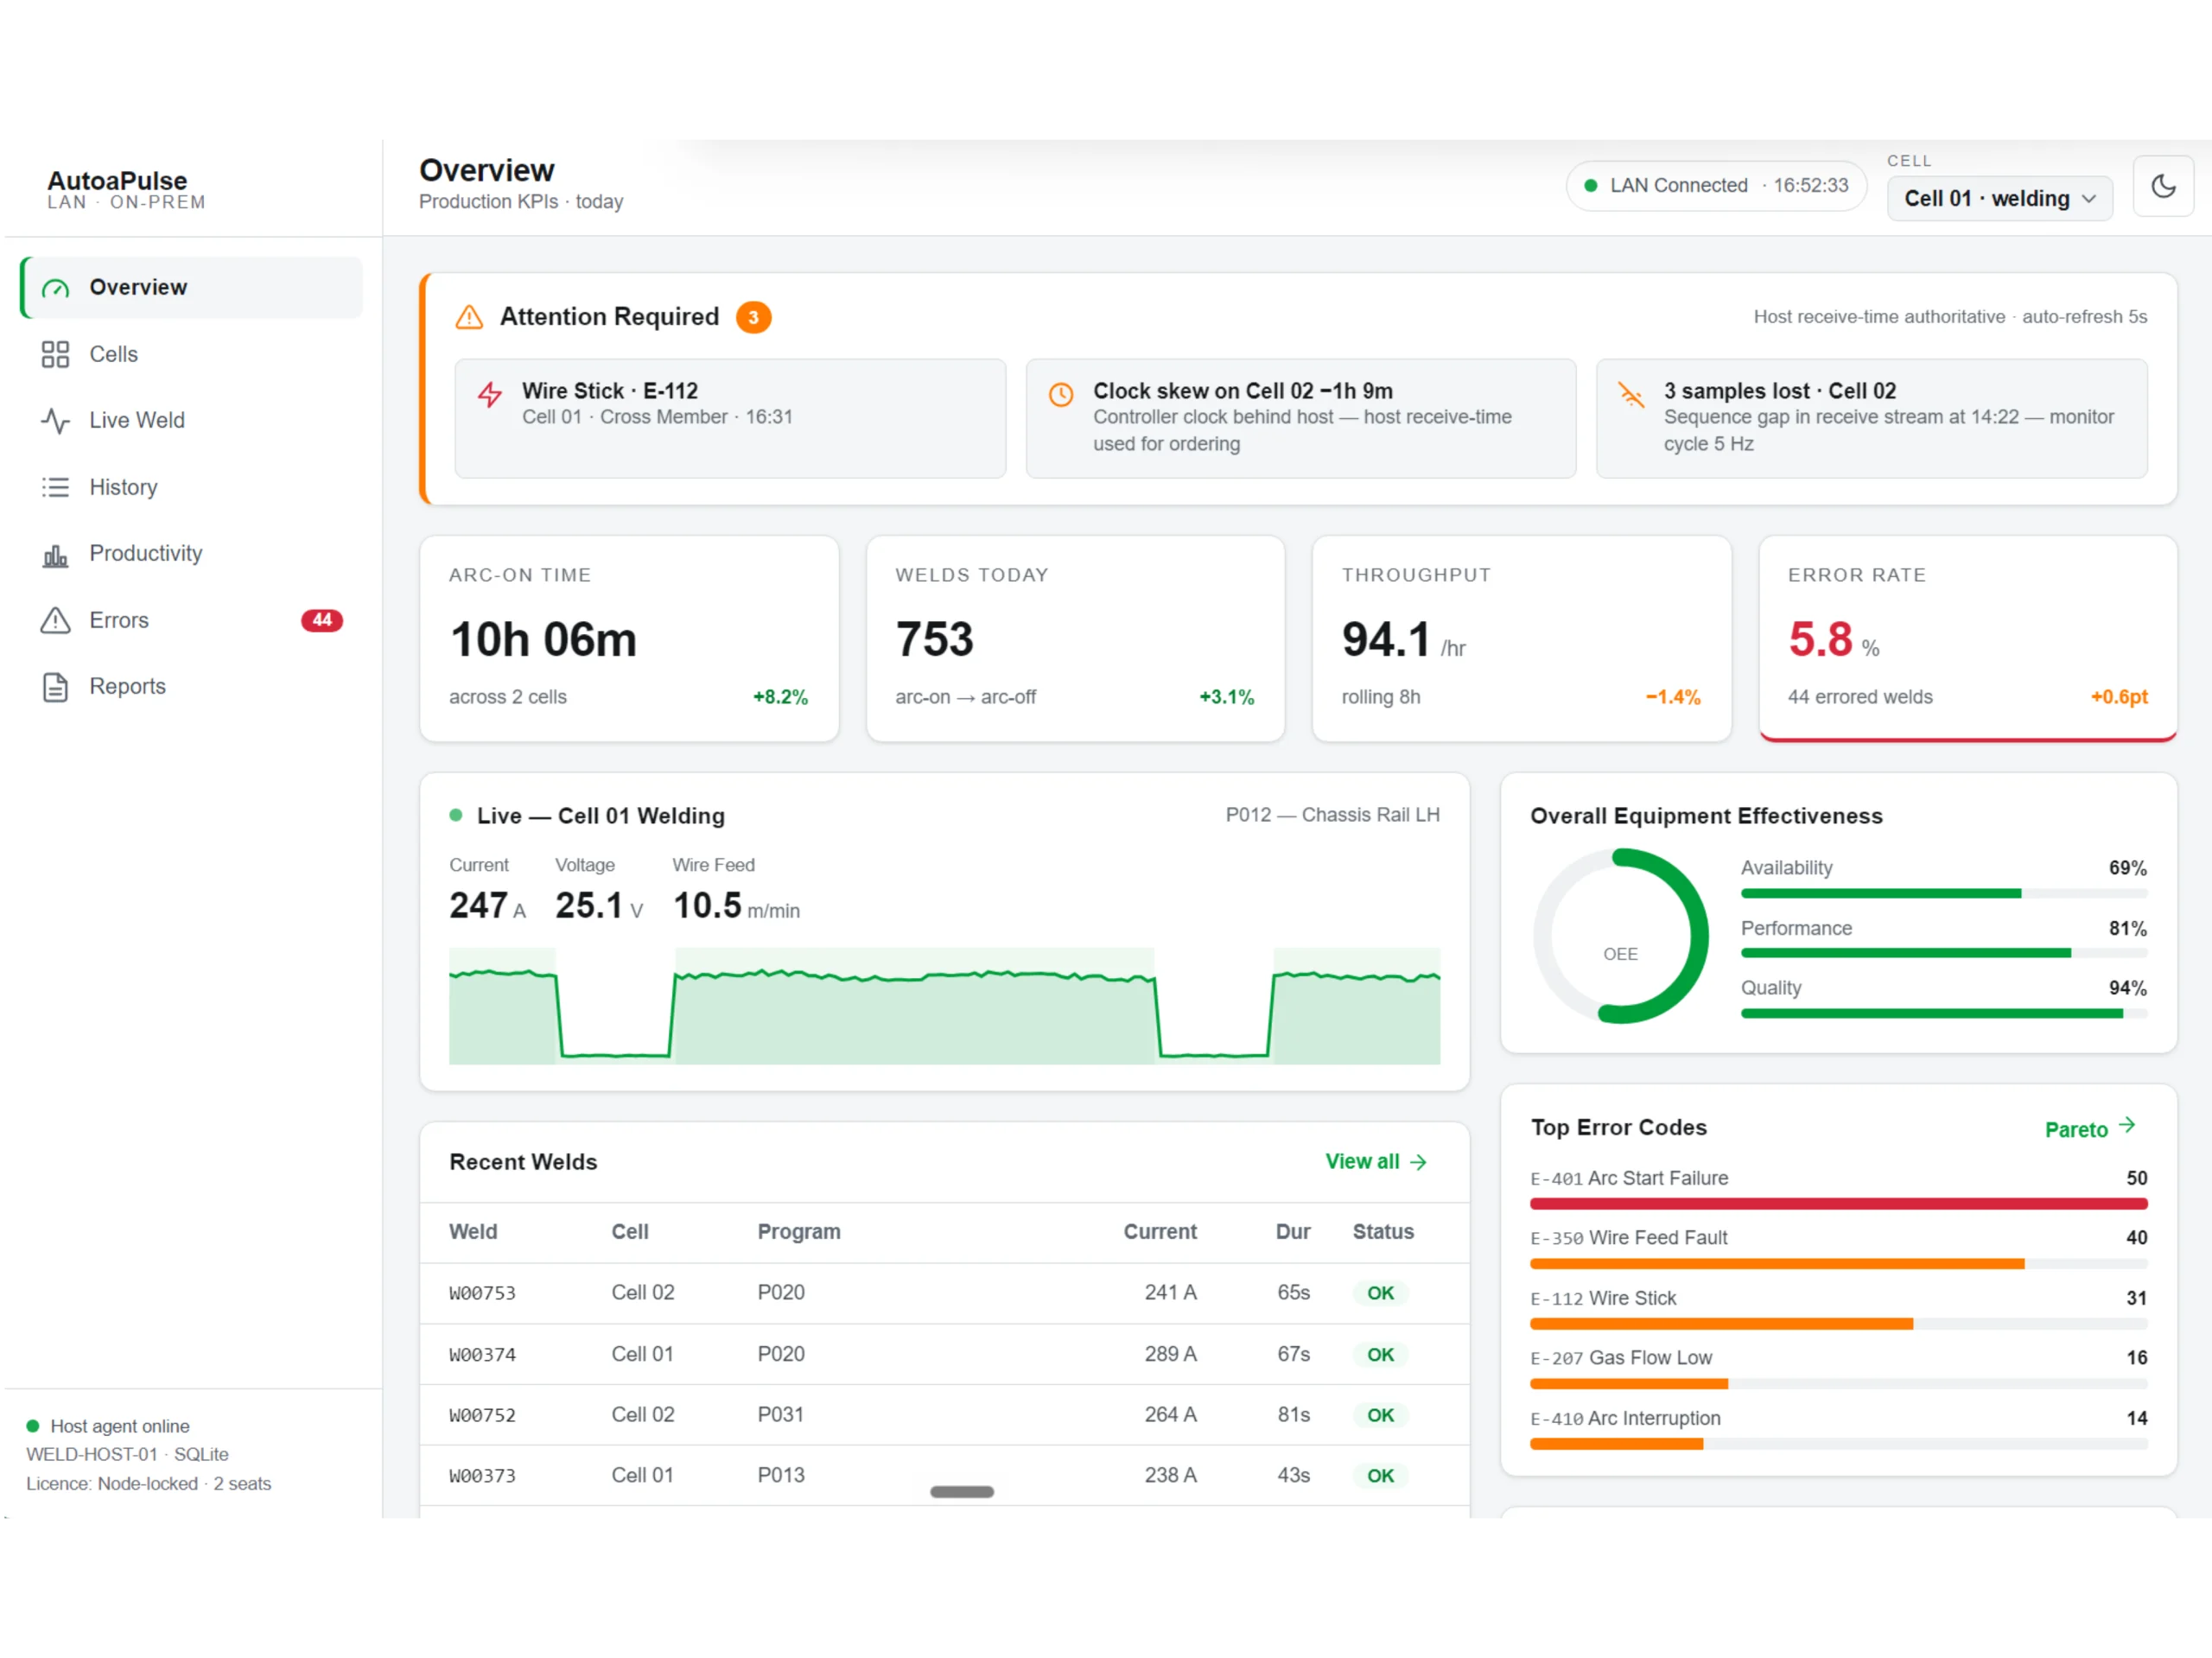Click the samples lost signal icon
The height and width of the screenshot is (1658, 2212).
coord(1631,394)
